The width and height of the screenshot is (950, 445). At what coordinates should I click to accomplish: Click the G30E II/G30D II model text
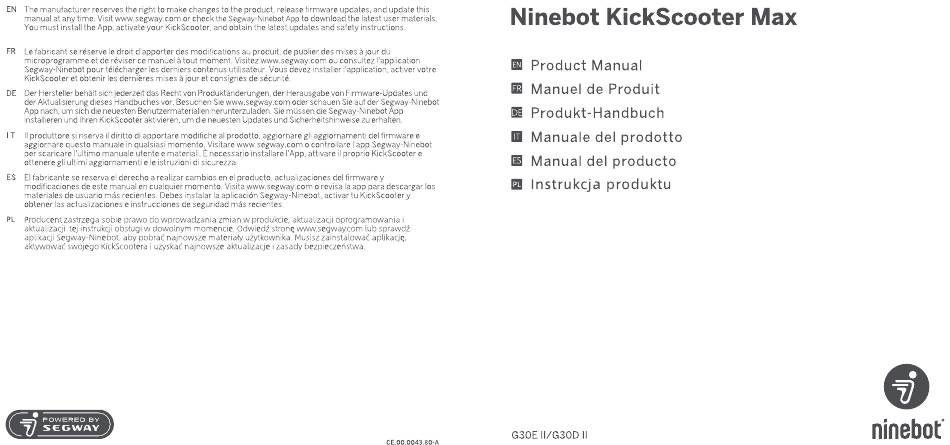[x=550, y=435]
